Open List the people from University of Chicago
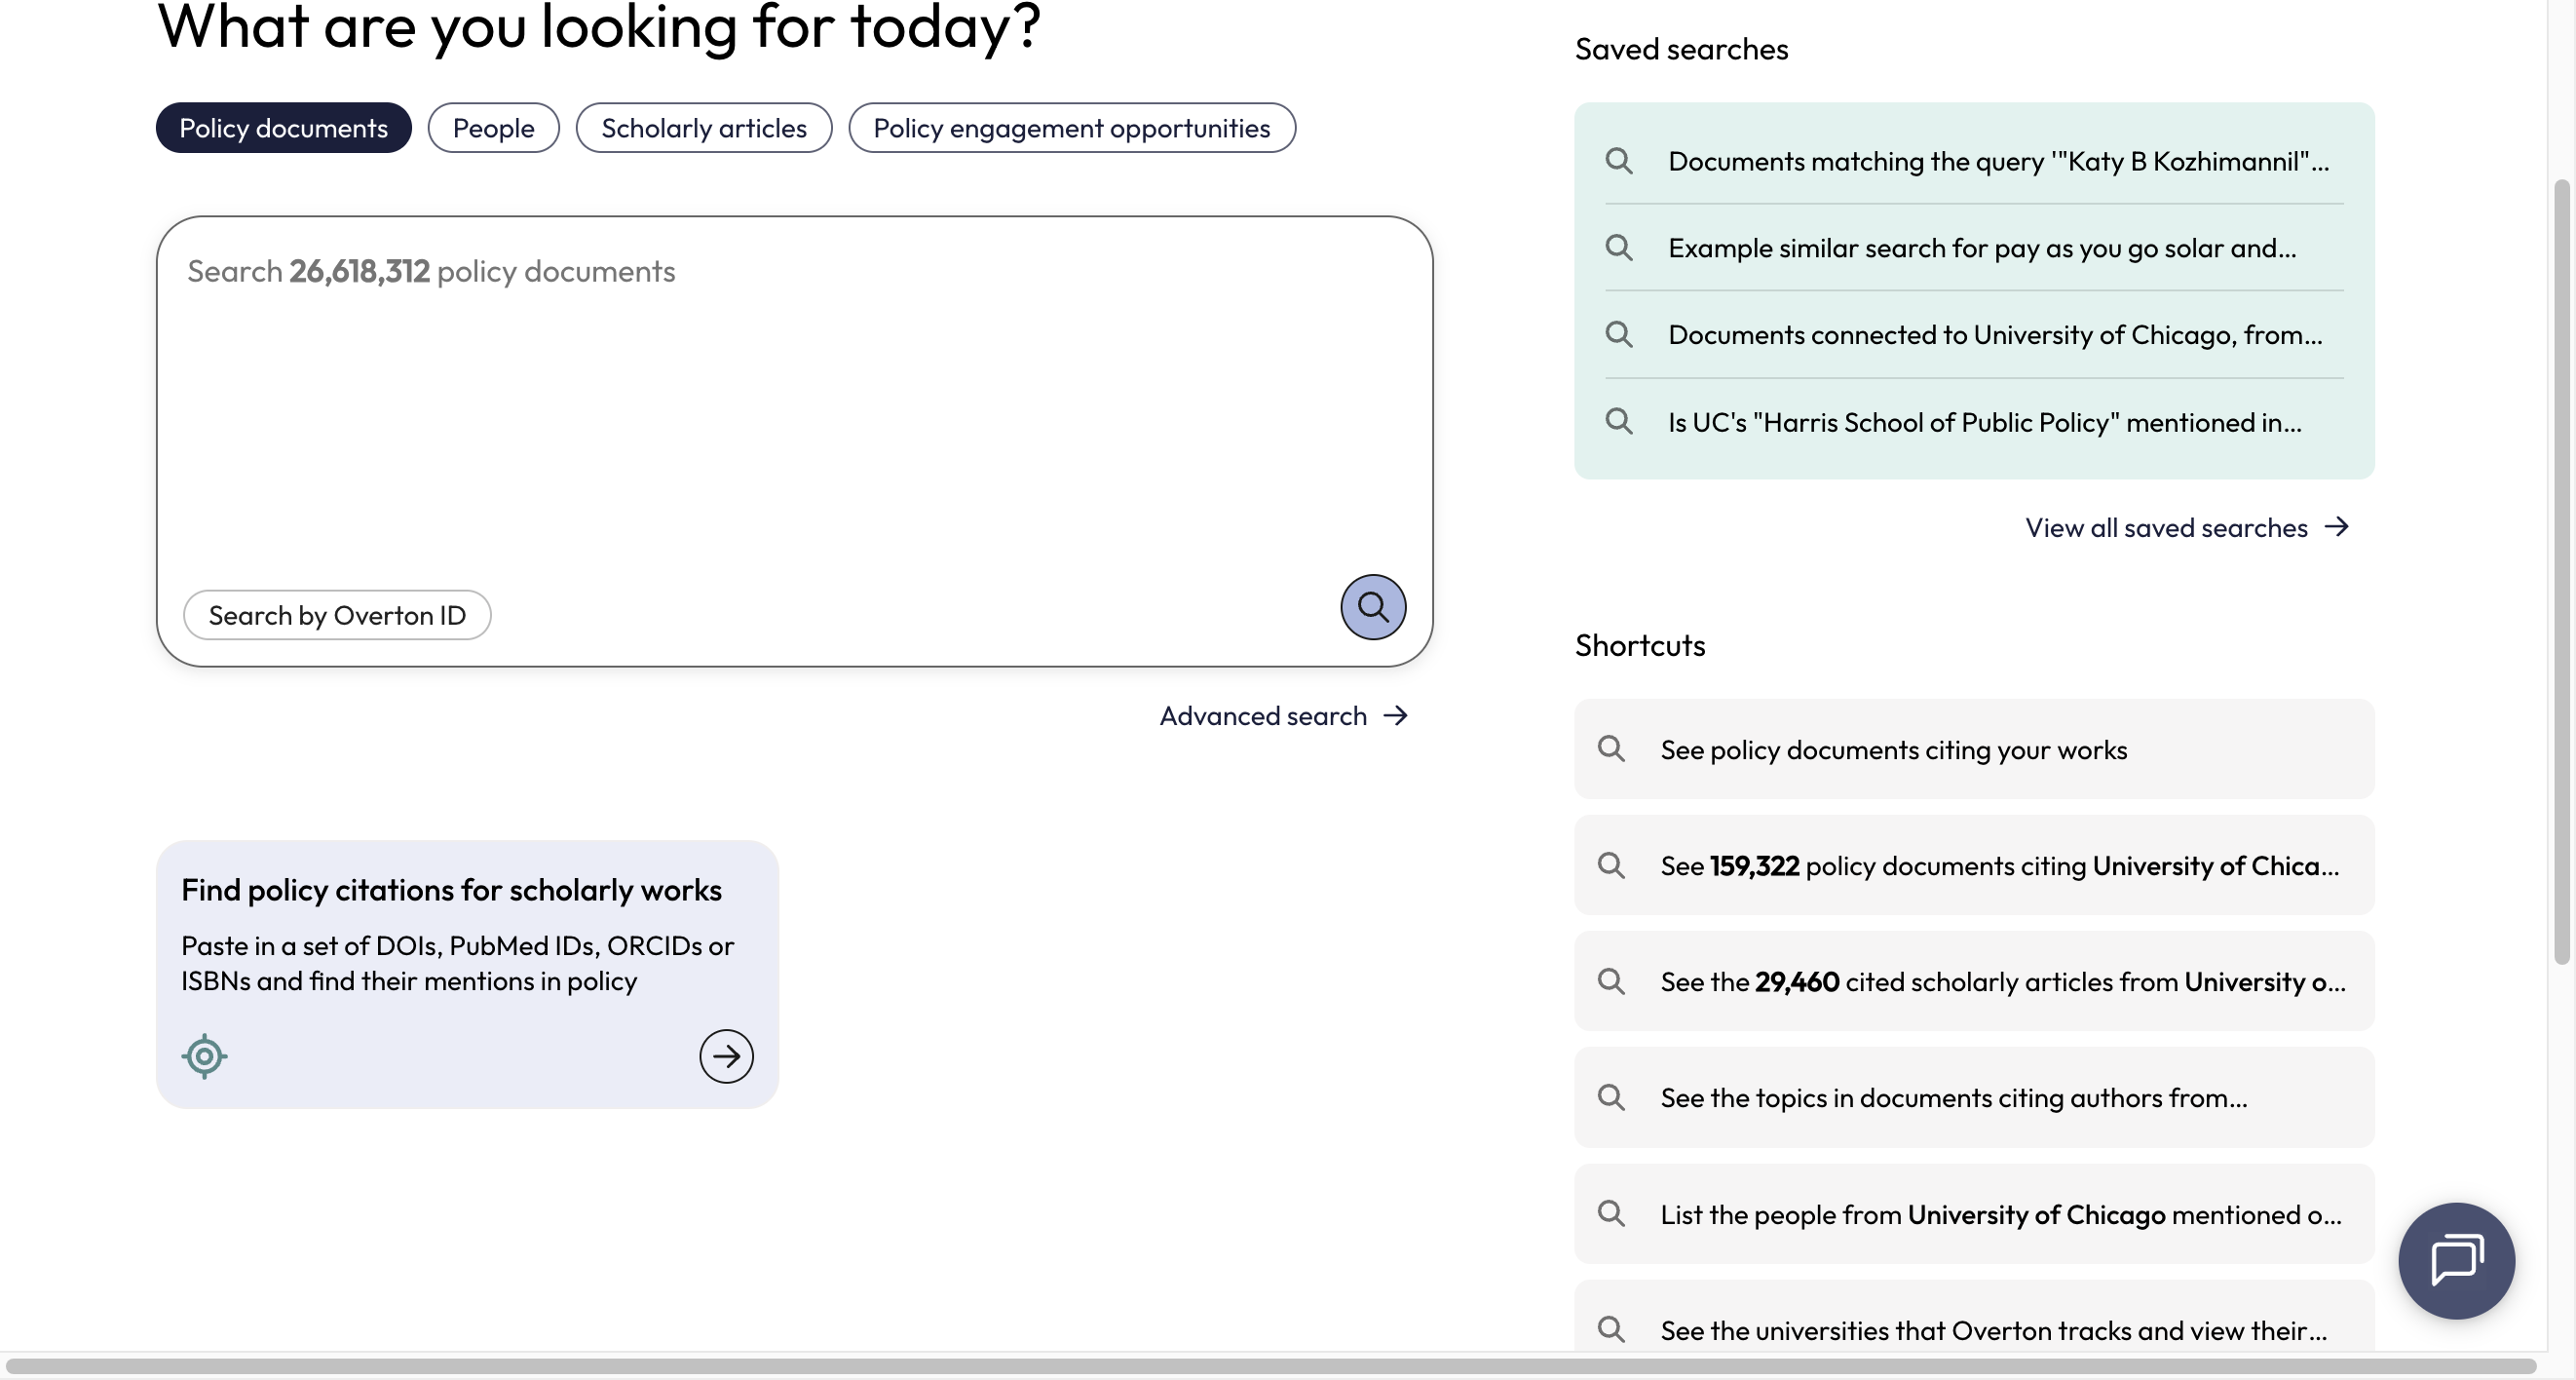2576x1380 pixels. 1974,1213
